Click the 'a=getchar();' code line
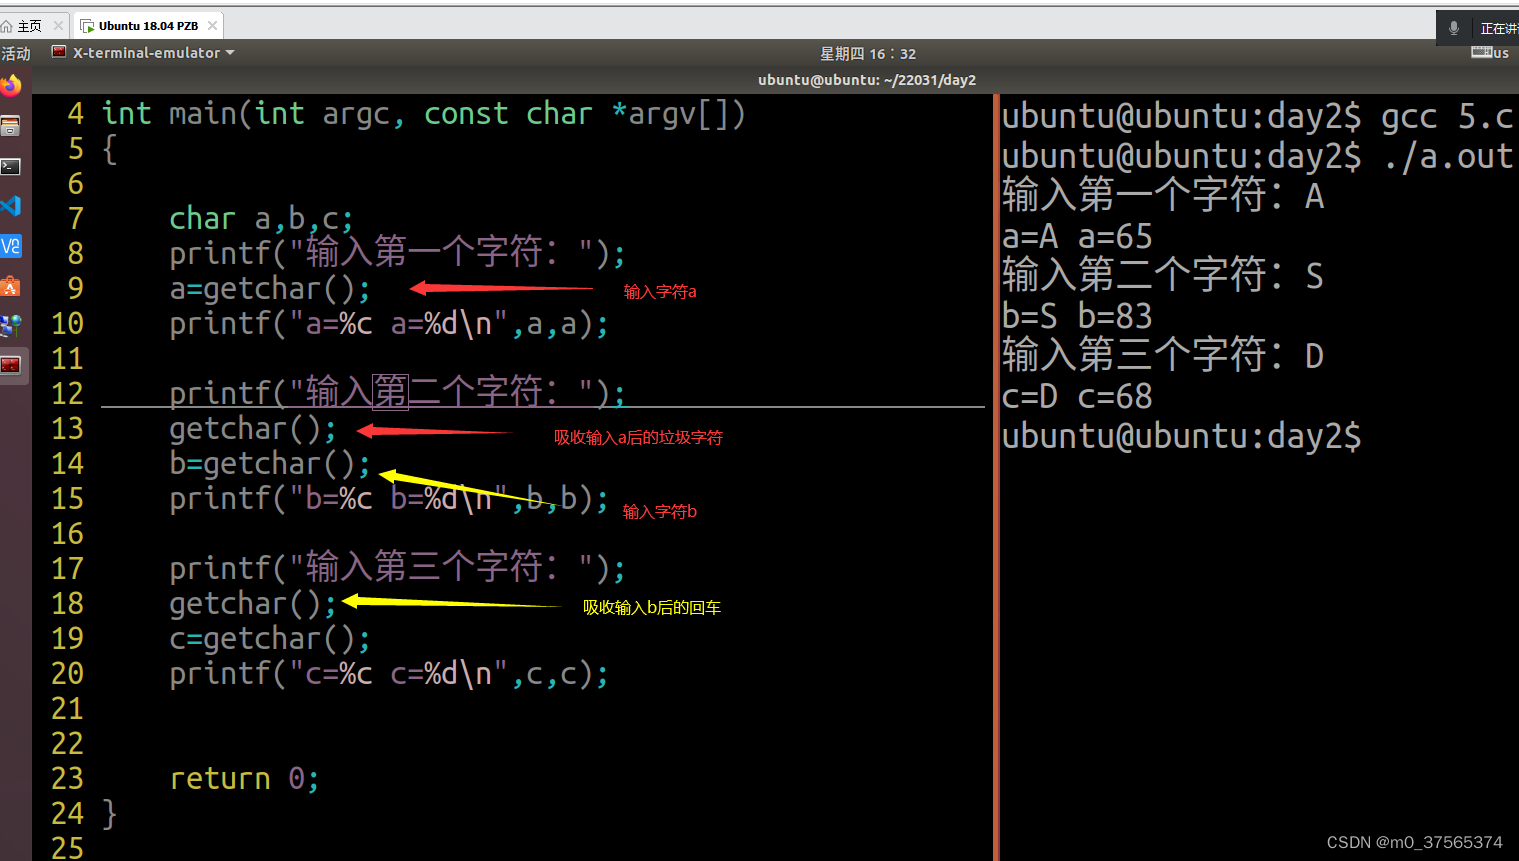Image resolution: width=1519 pixels, height=861 pixels. click(270, 289)
